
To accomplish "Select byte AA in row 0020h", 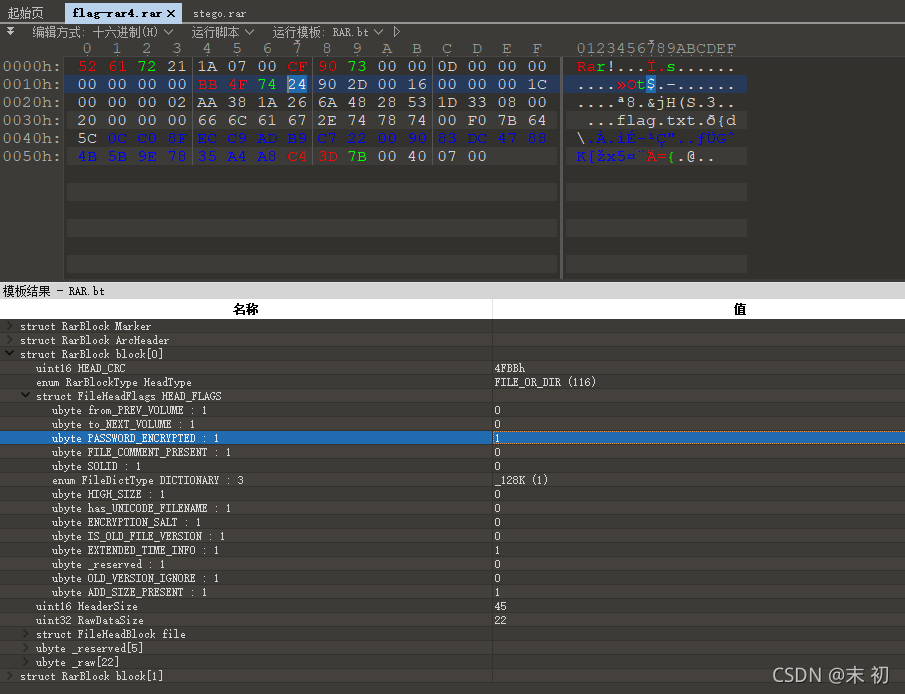I will [x=207, y=102].
